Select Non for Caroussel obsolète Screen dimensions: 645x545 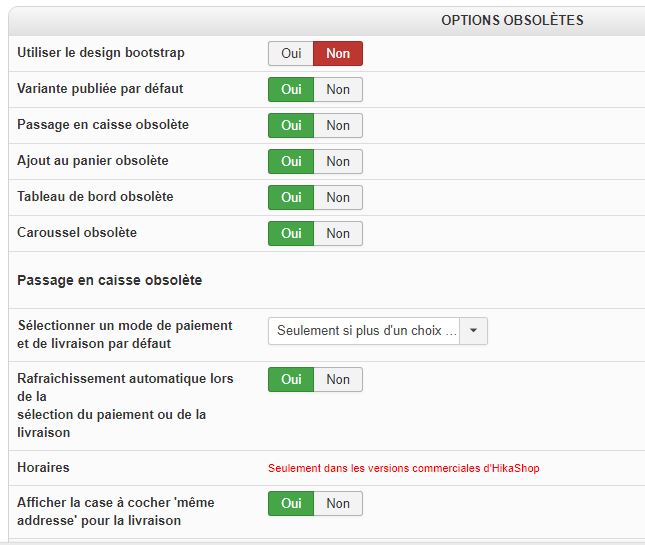coord(338,233)
